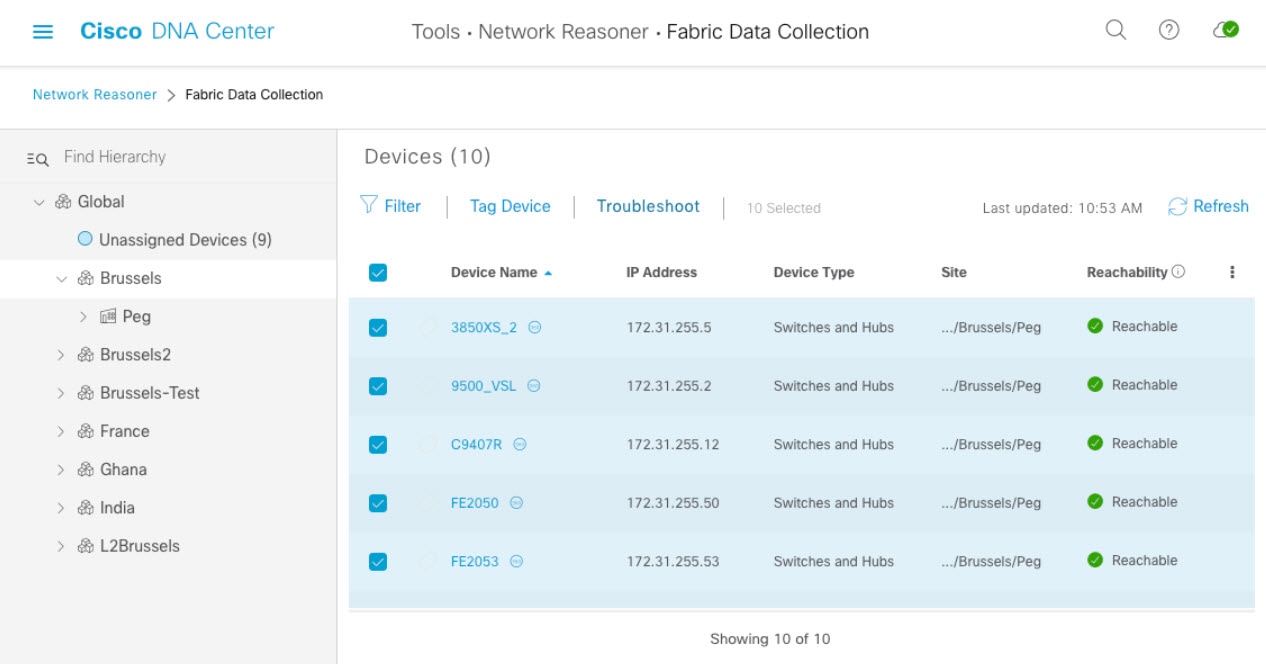This screenshot has width=1266, height=664.
Task: Collapse the Brussels tree node
Action: [x=61, y=279]
